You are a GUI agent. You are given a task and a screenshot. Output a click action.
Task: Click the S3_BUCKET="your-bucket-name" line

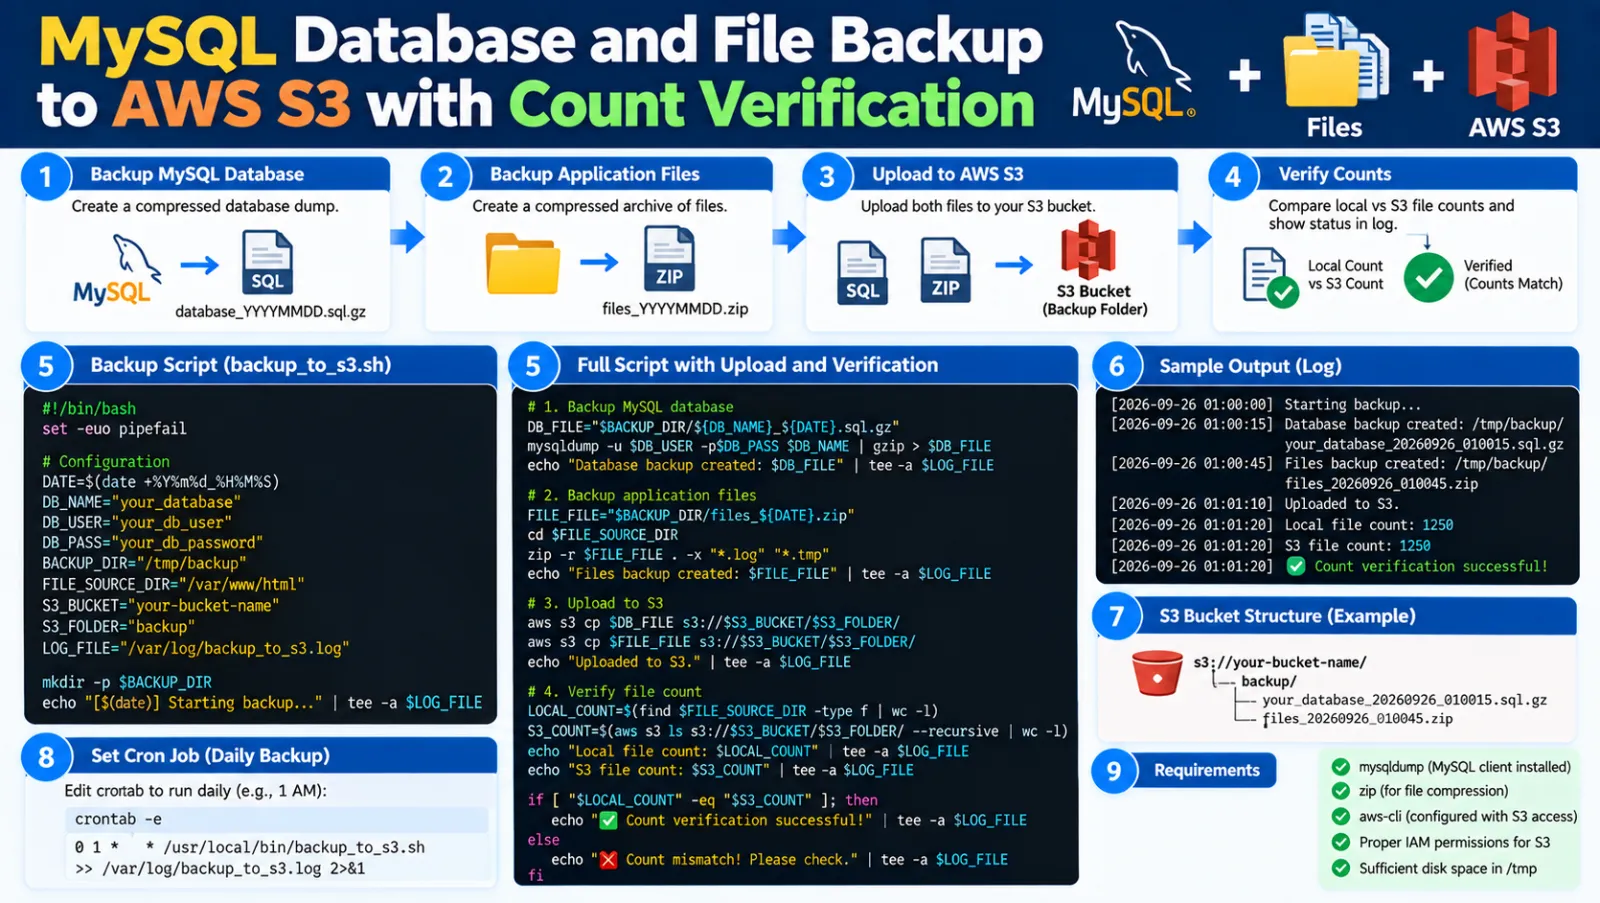tap(160, 606)
